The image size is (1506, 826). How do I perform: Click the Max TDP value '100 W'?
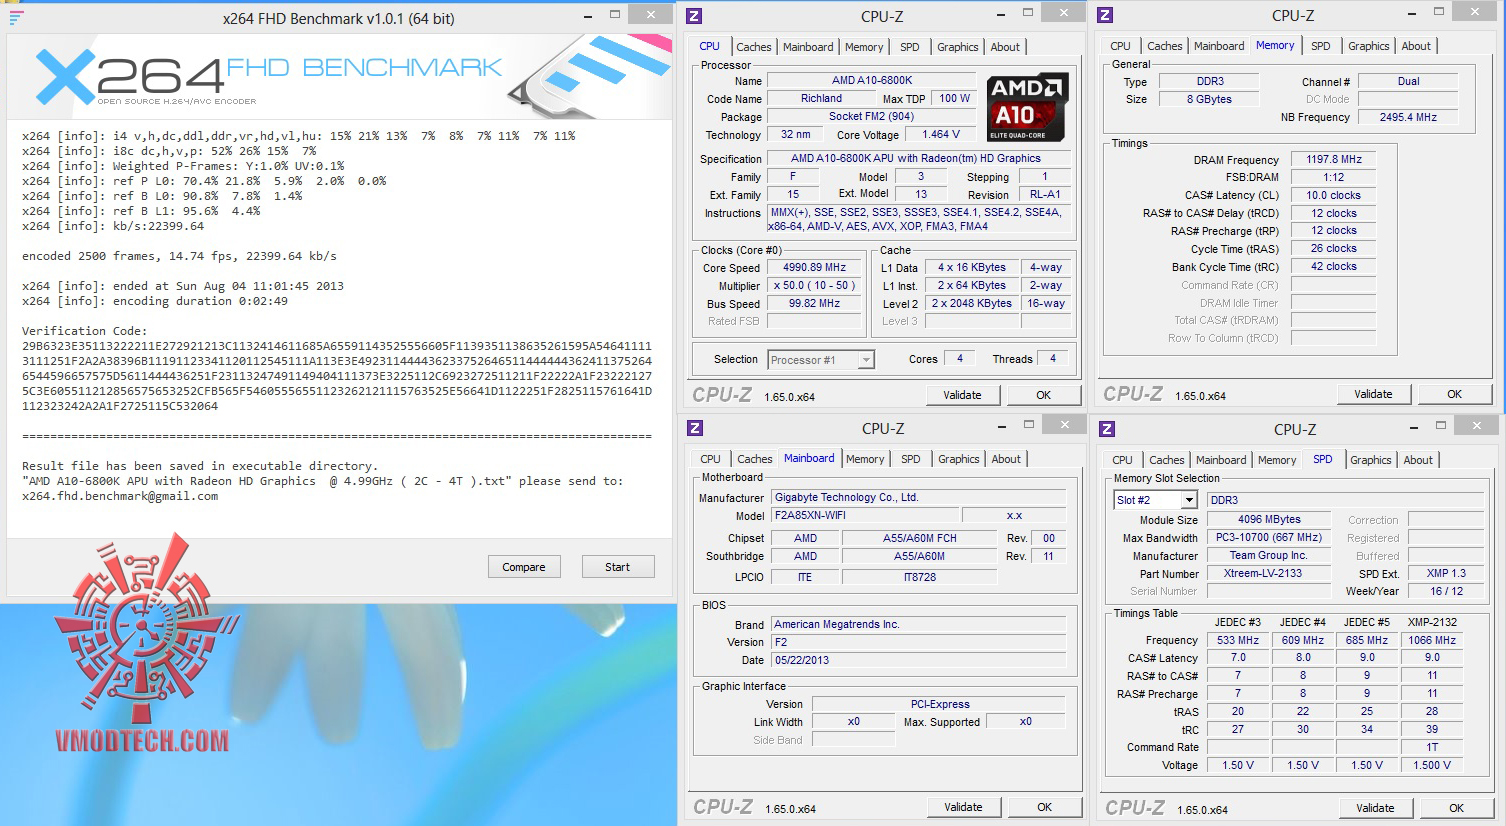point(954,99)
